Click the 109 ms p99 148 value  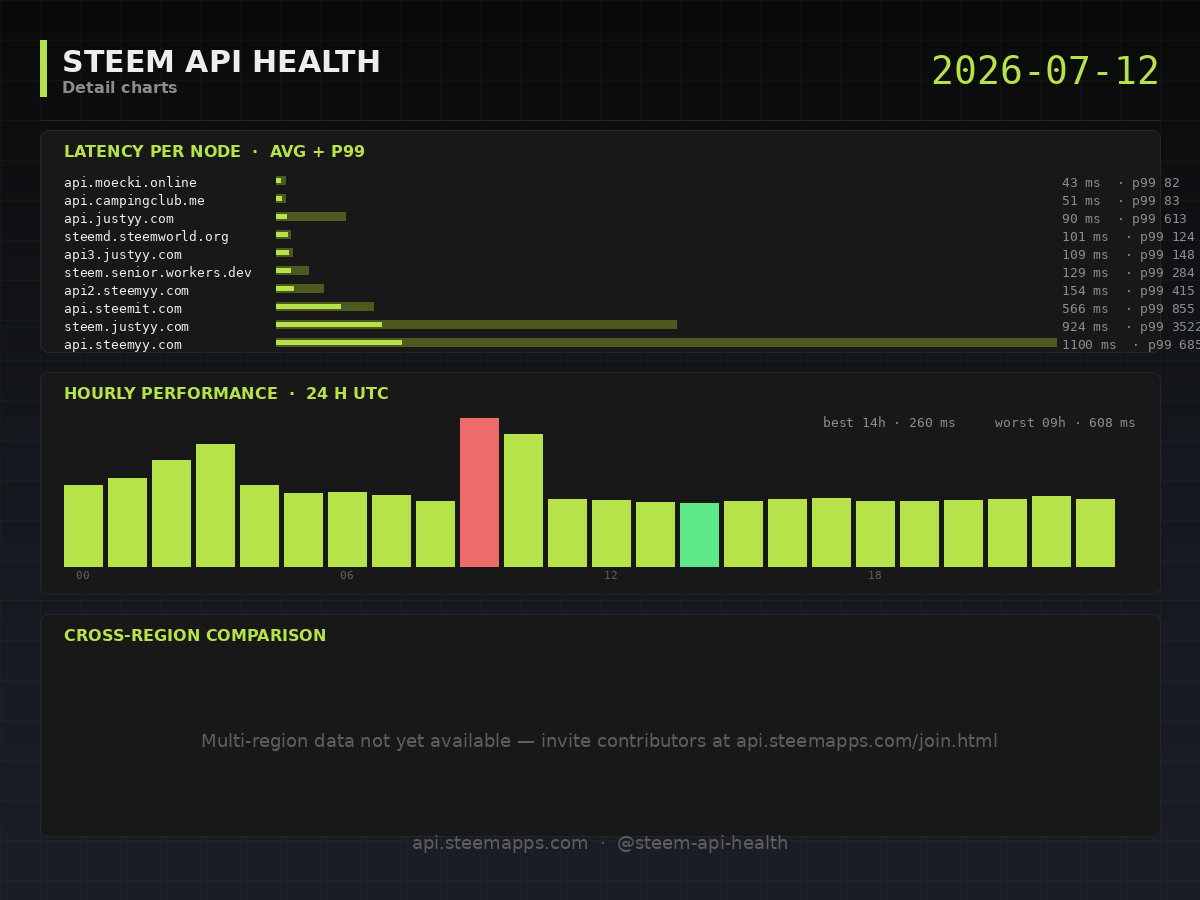(1128, 254)
